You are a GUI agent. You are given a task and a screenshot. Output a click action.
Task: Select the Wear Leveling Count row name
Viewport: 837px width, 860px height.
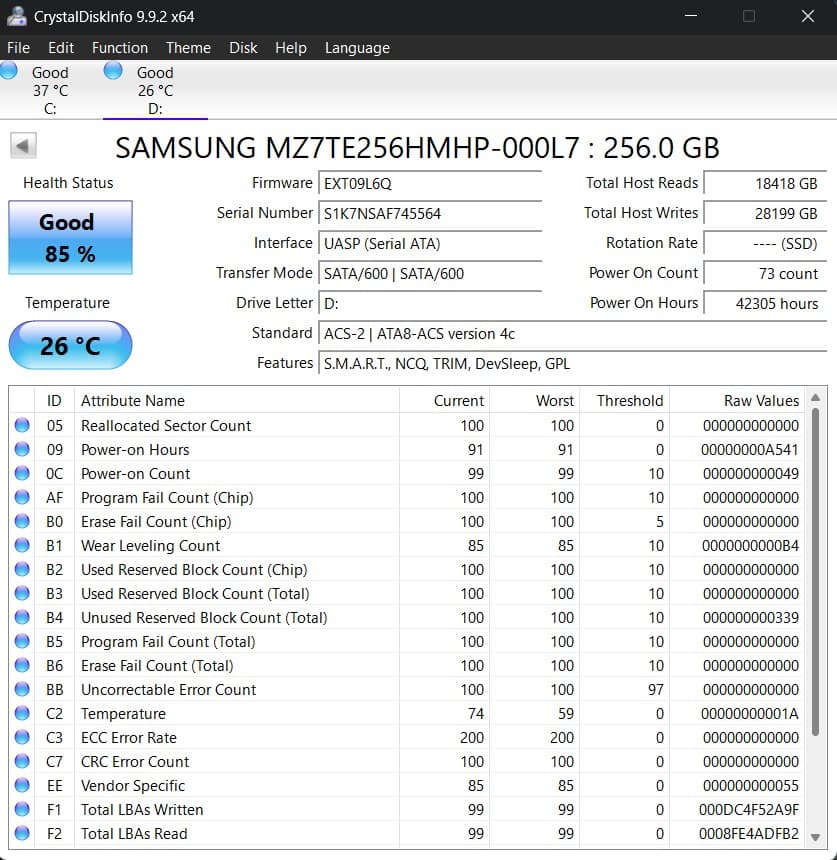(150, 546)
